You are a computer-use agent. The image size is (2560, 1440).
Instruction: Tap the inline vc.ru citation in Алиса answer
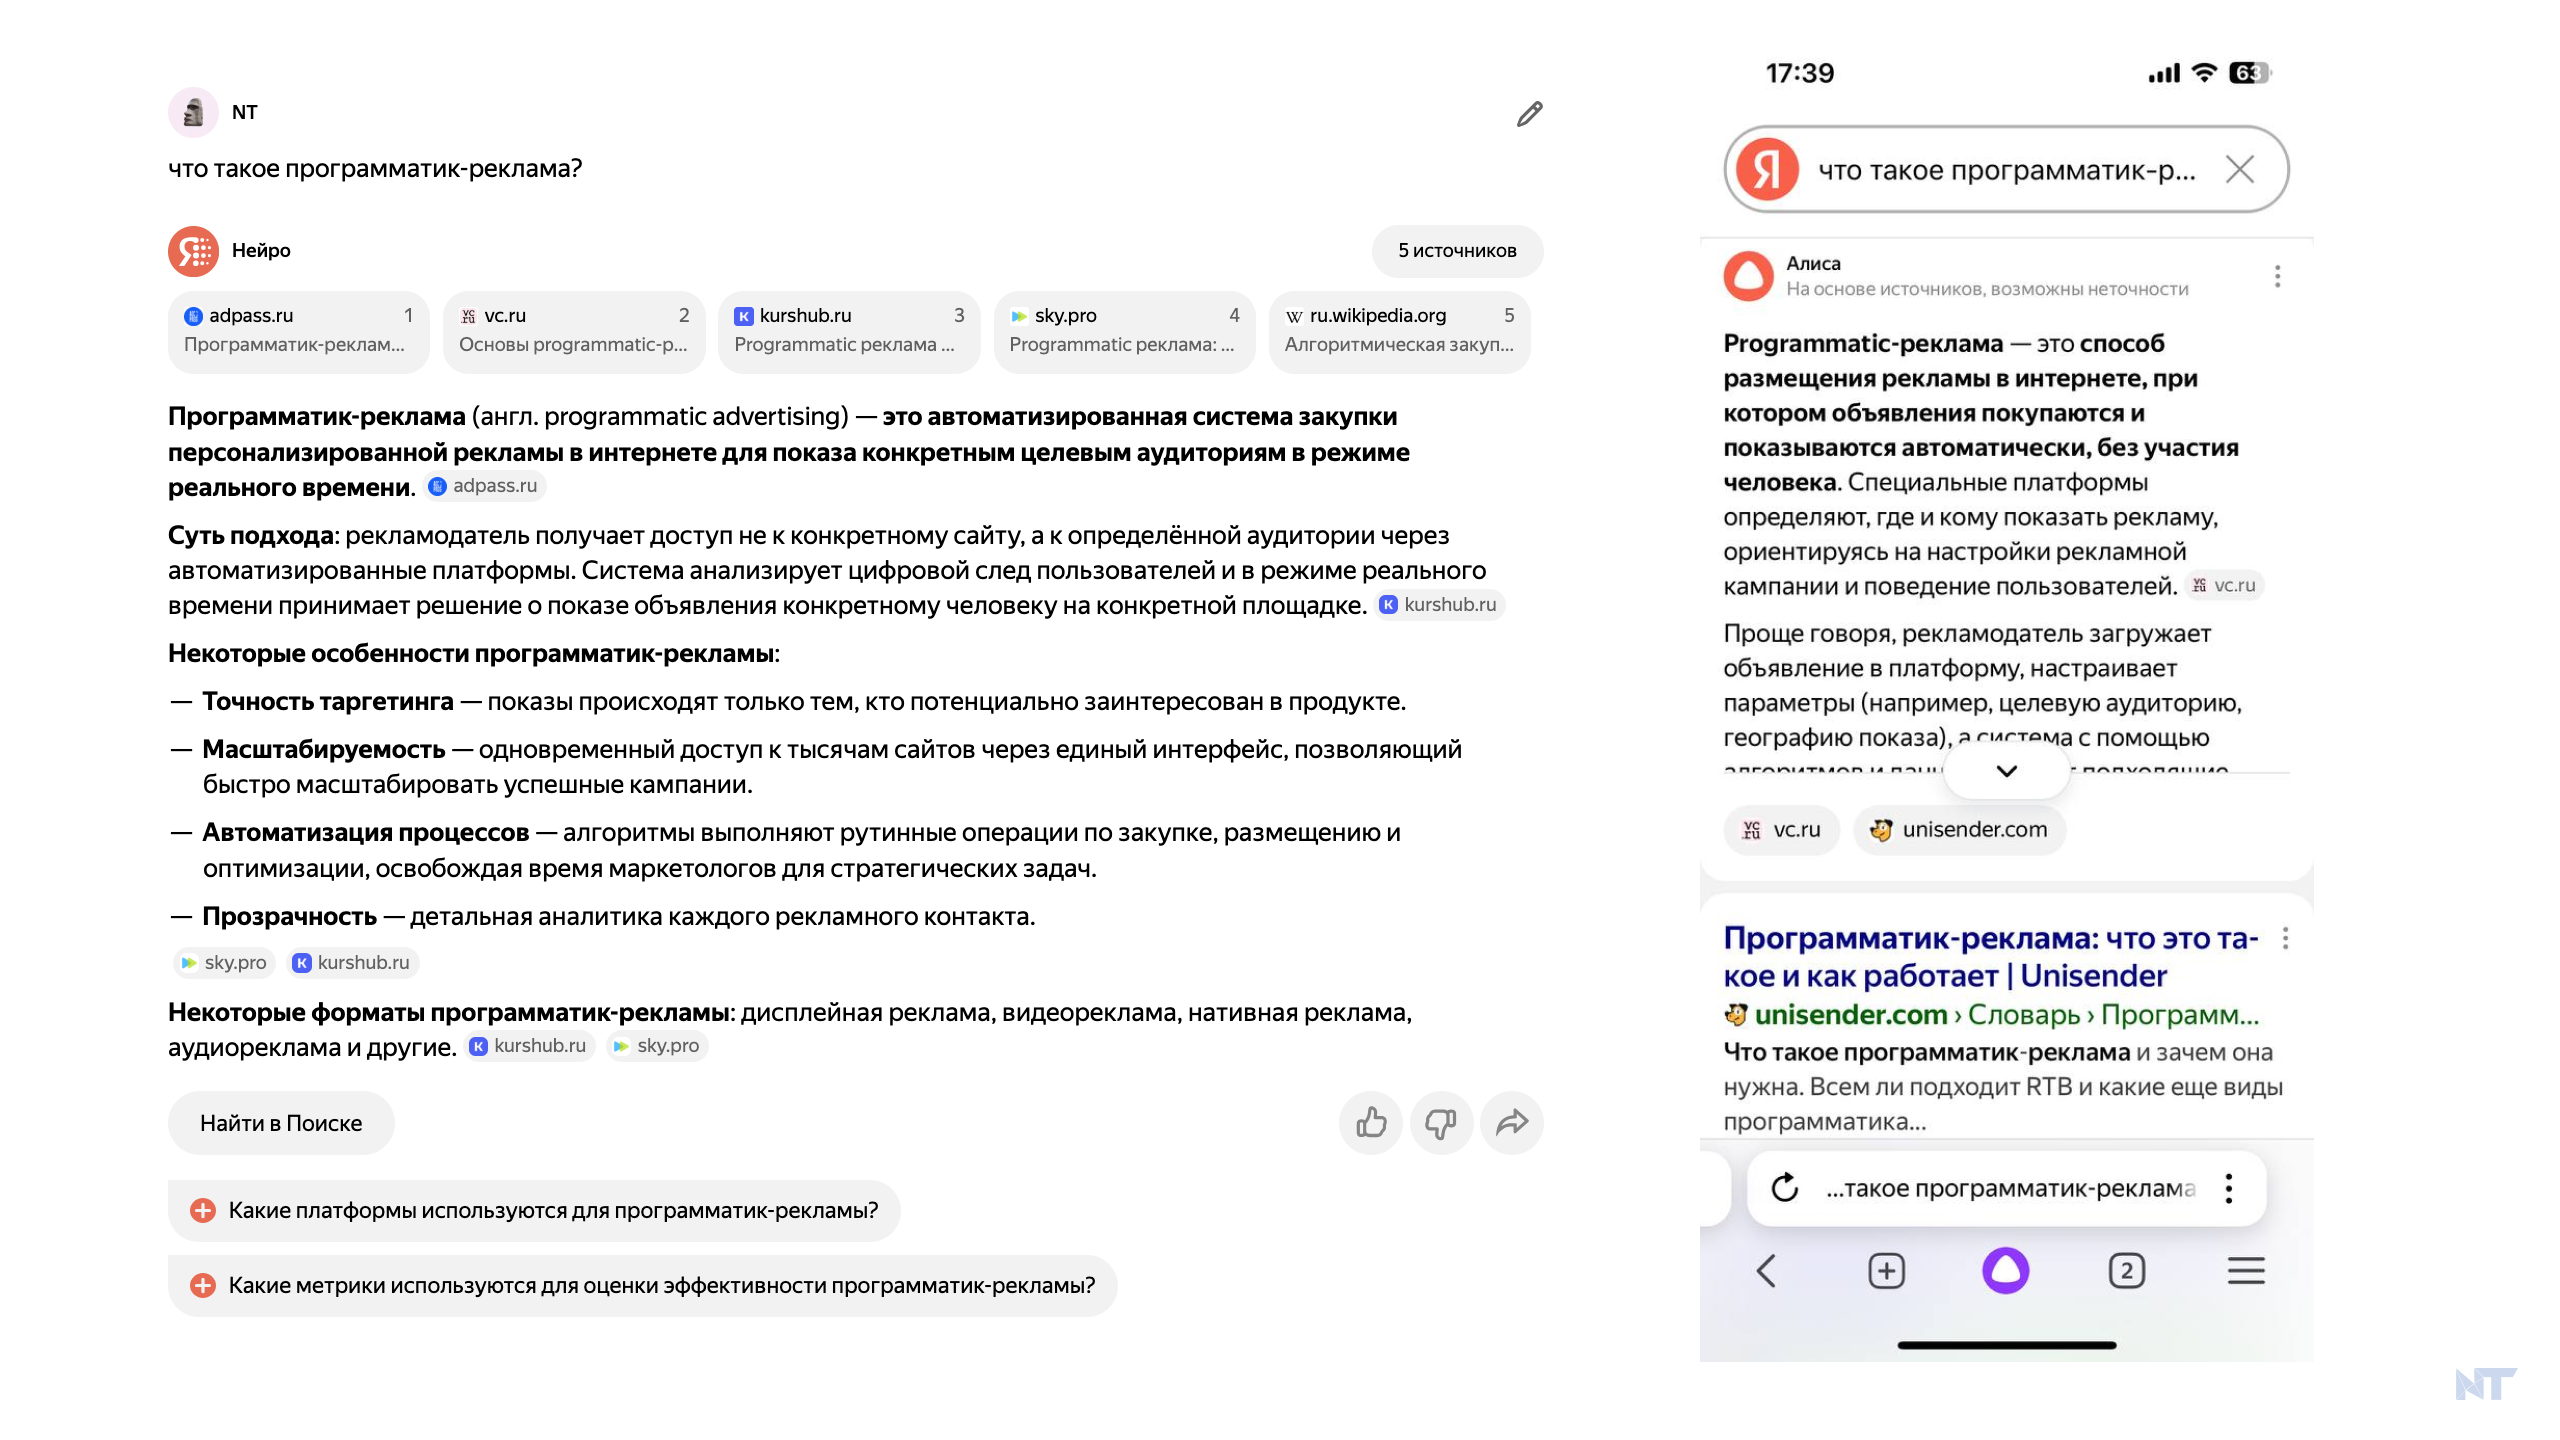pos(2224,586)
